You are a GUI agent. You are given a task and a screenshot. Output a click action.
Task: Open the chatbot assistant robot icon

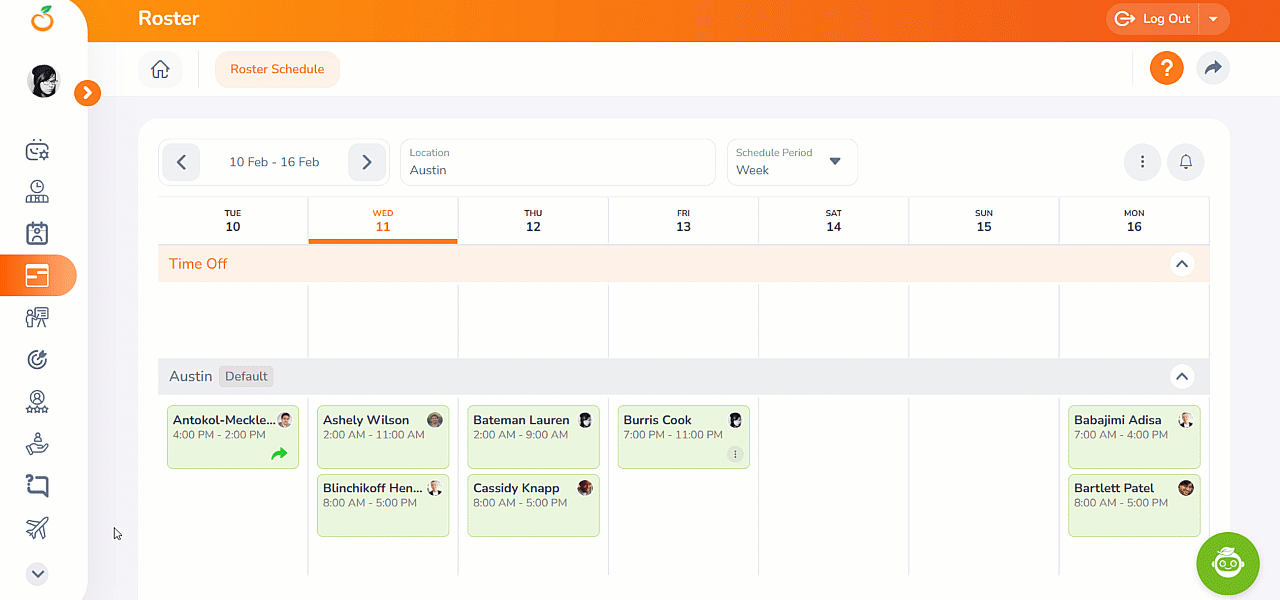[x=1228, y=564]
